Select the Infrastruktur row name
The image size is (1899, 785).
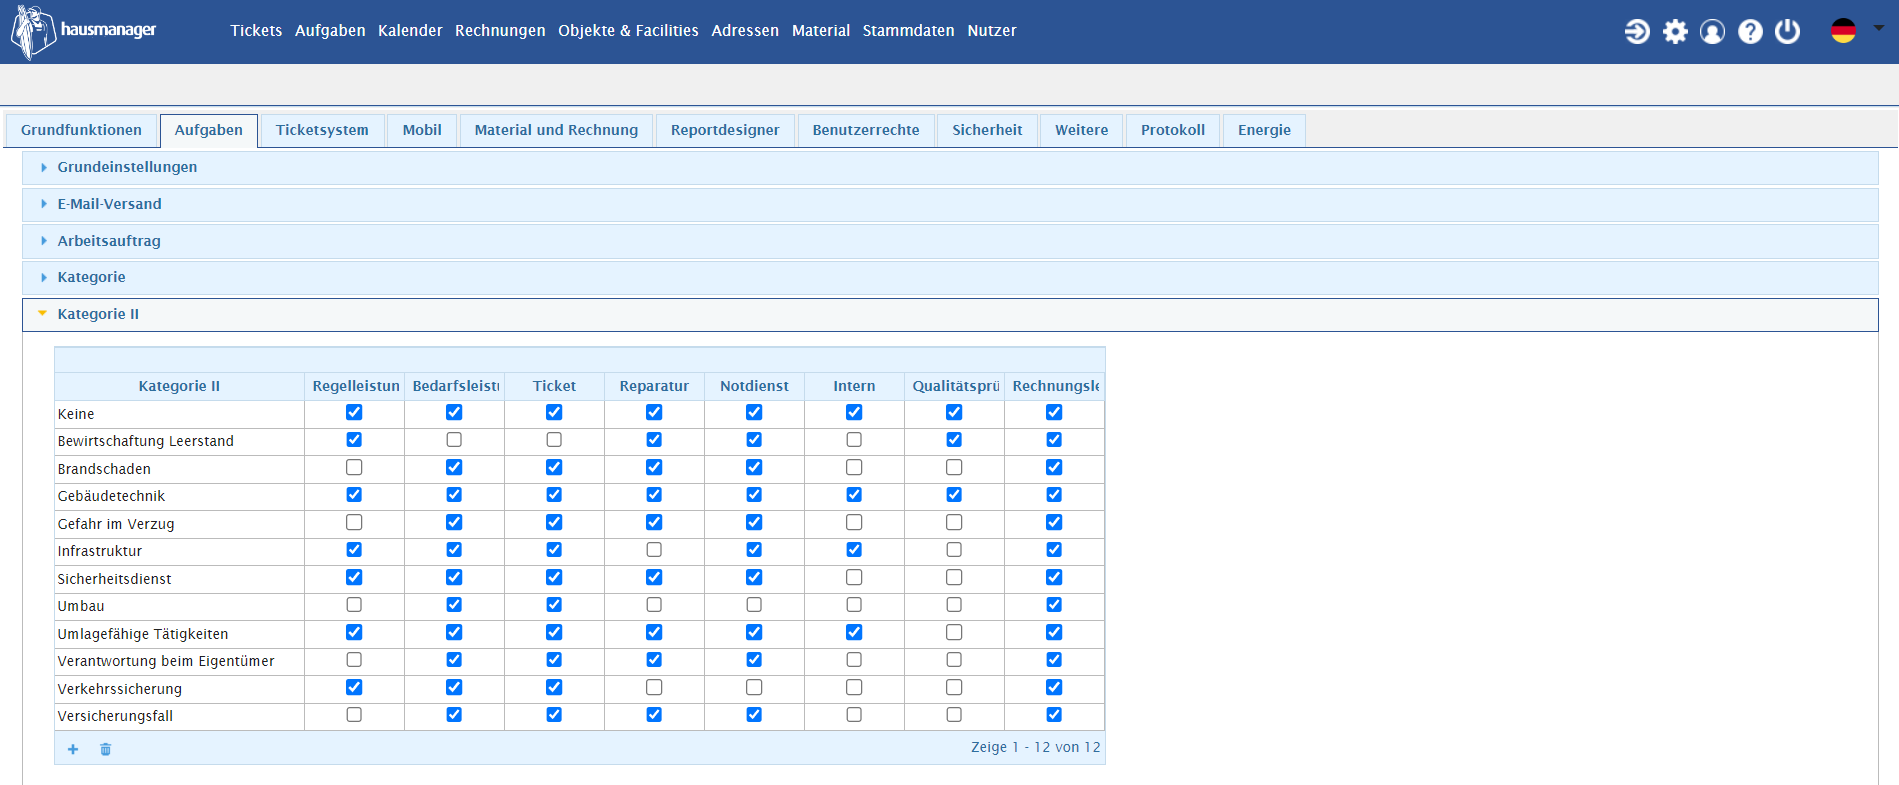pos(100,551)
